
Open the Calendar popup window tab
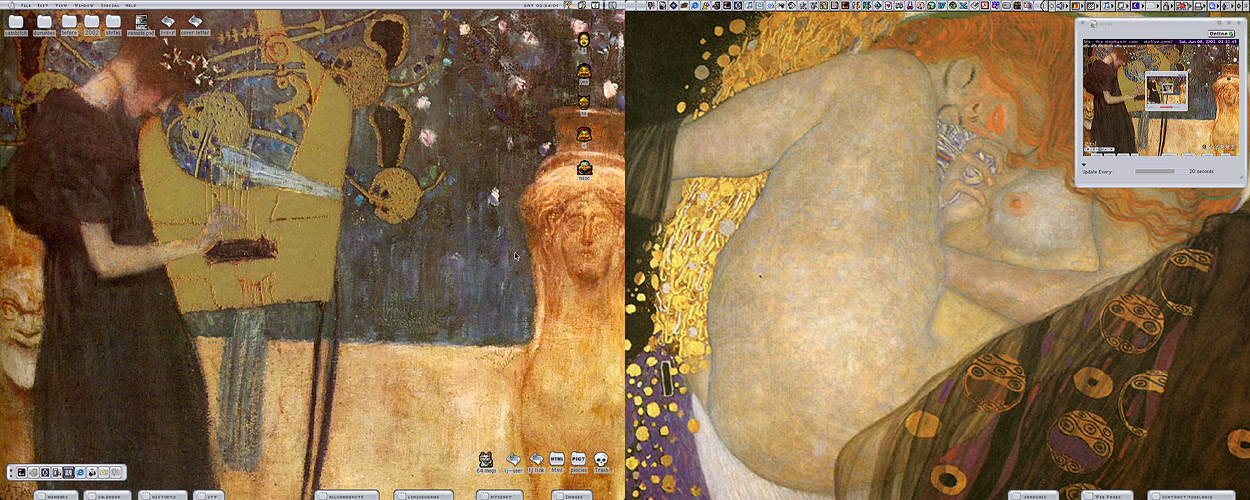tap(109, 495)
